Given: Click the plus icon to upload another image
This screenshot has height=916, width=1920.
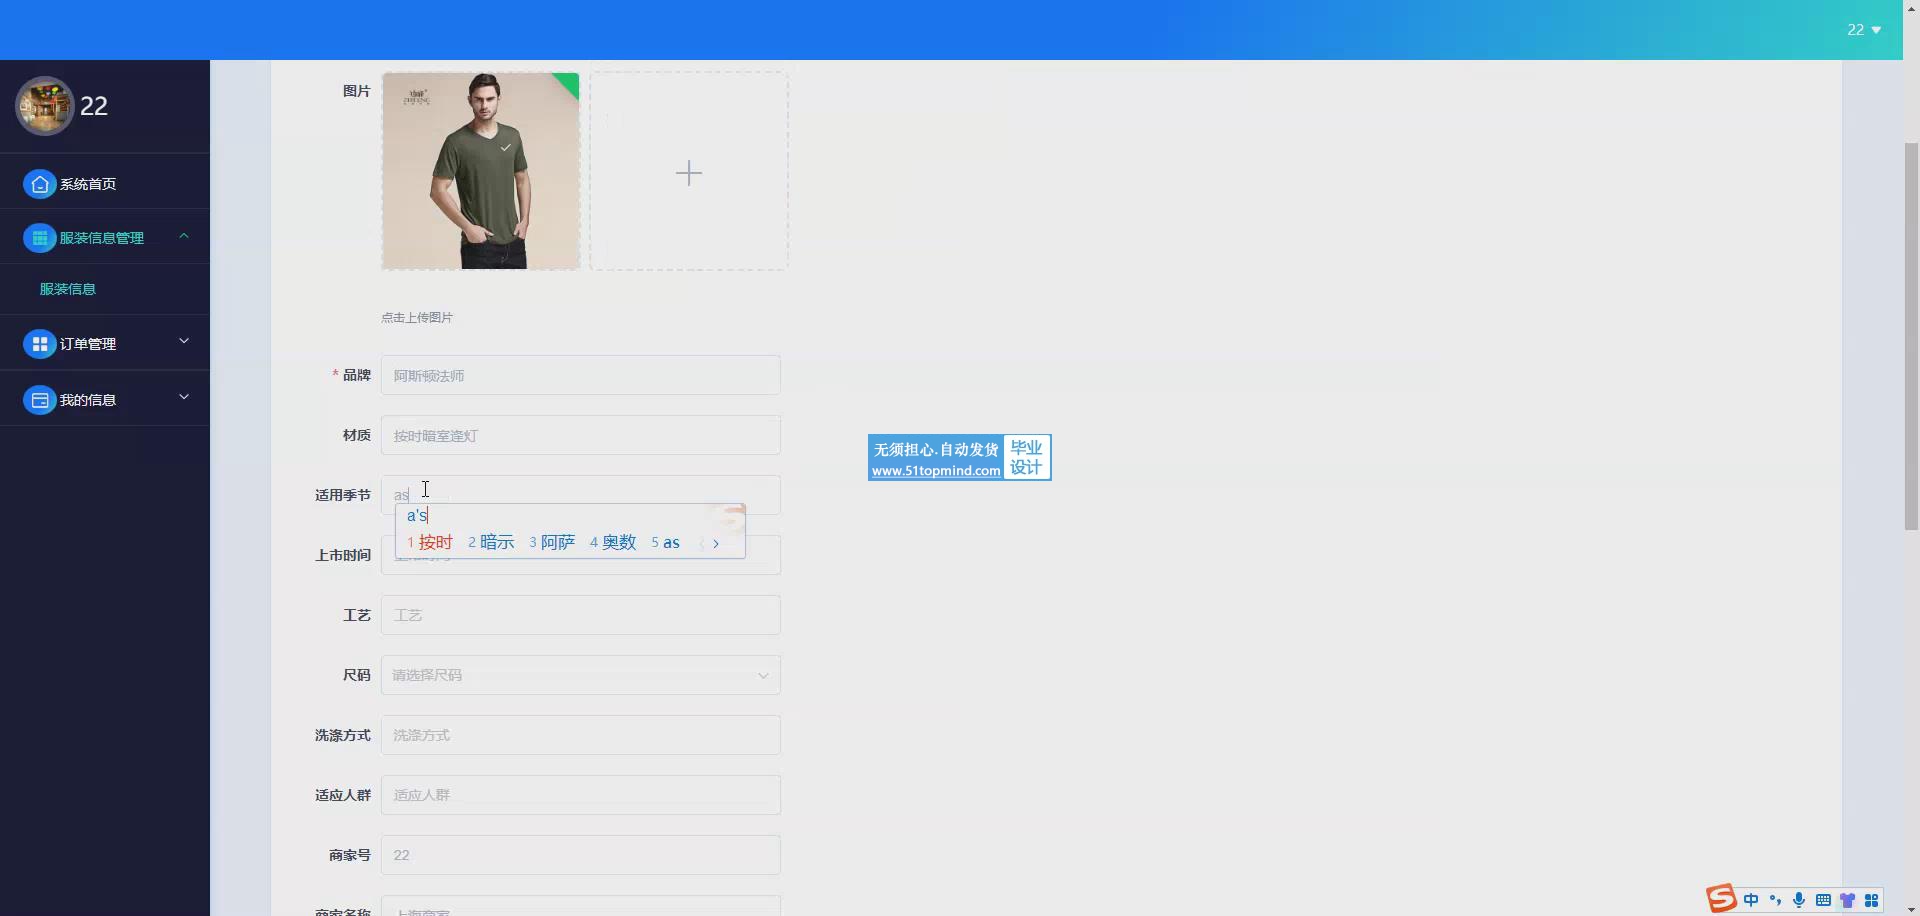Looking at the screenshot, I should pos(689,172).
